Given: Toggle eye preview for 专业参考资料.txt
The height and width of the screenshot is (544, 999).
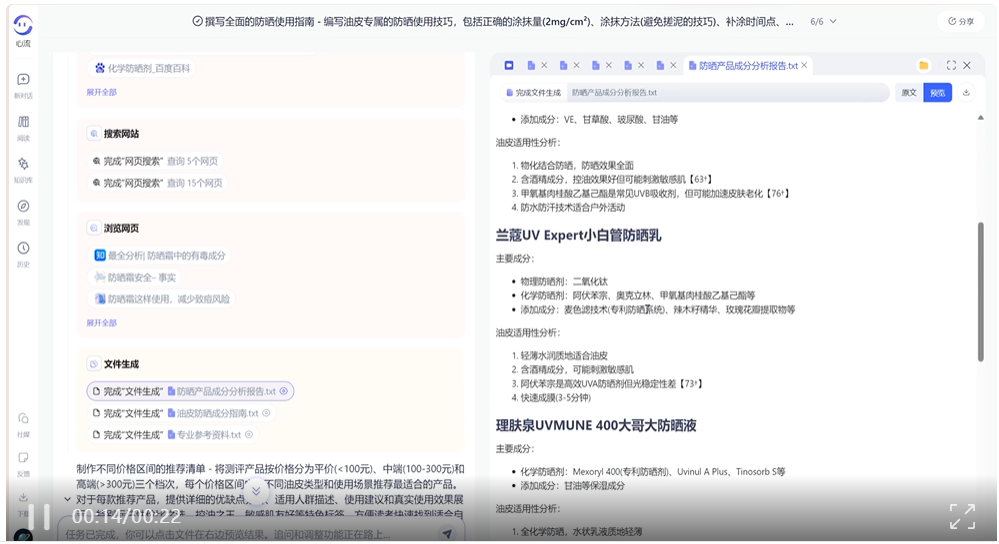Looking at the screenshot, I should pyautogui.click(x=249, y=435).
